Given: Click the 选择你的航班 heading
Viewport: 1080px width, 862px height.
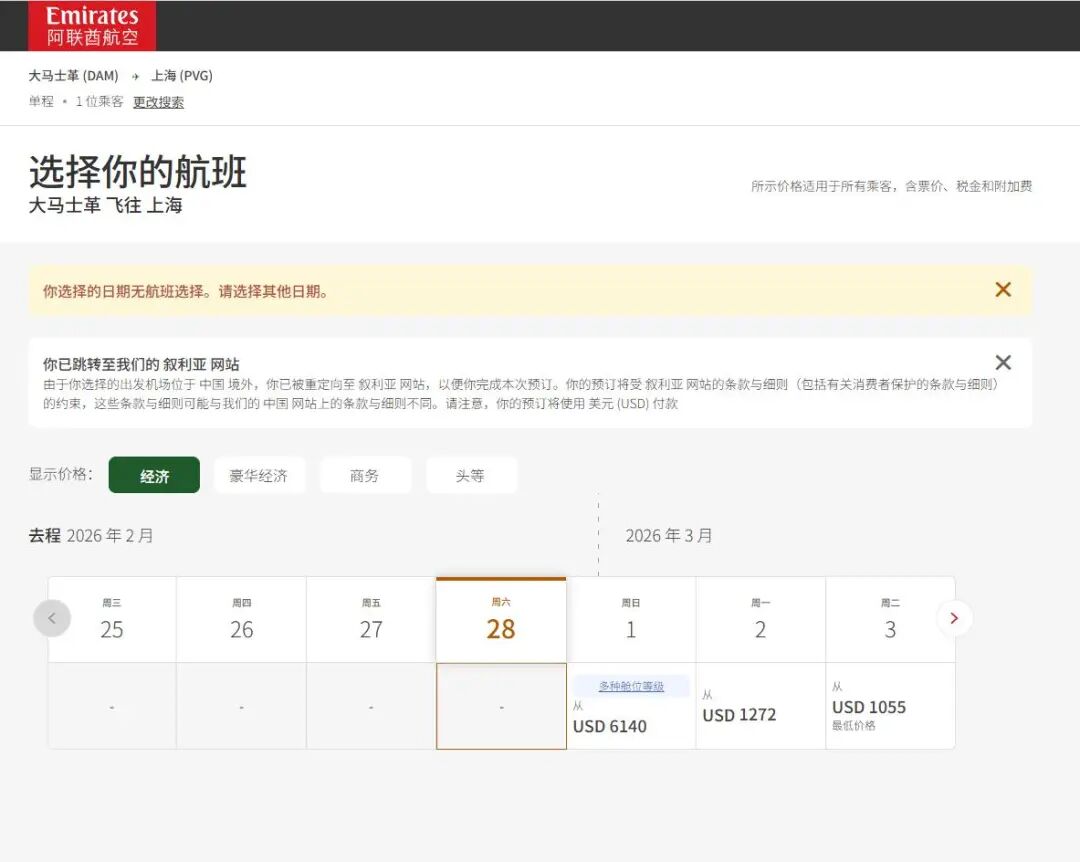Looking at the screenshot, I should click(138, 172).
